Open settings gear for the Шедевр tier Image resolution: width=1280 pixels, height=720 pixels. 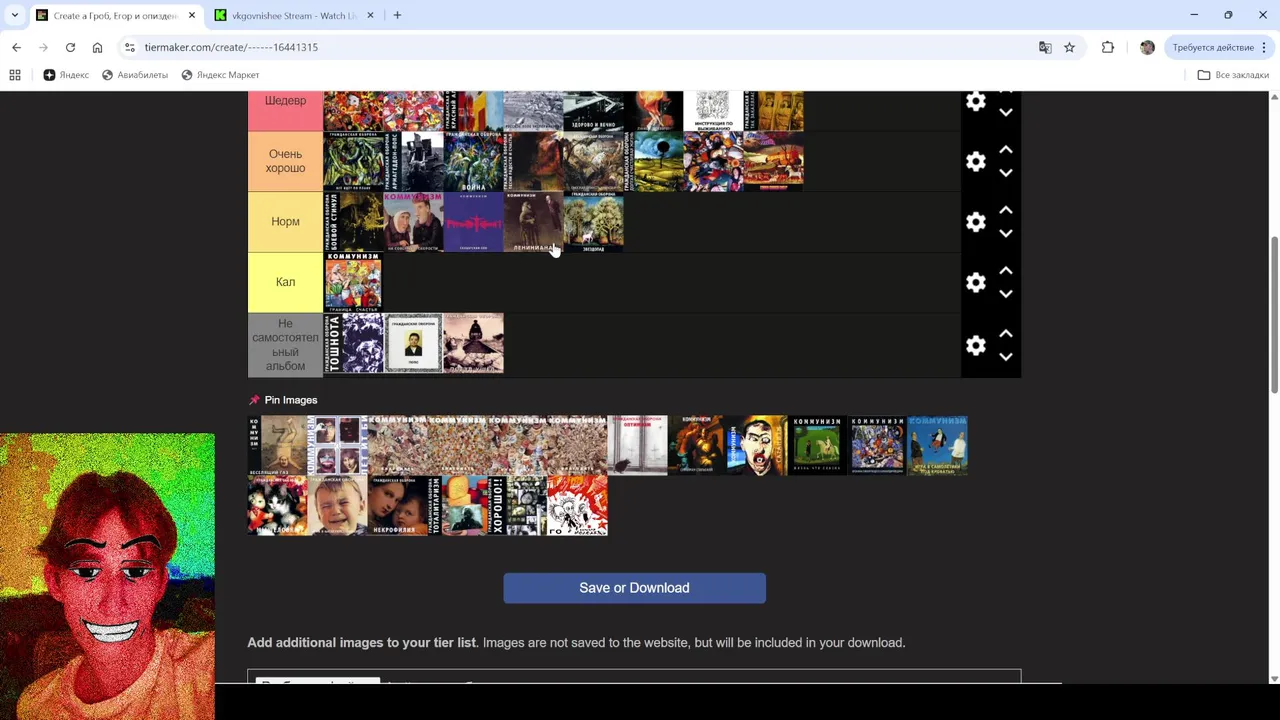tap(976, 101)
